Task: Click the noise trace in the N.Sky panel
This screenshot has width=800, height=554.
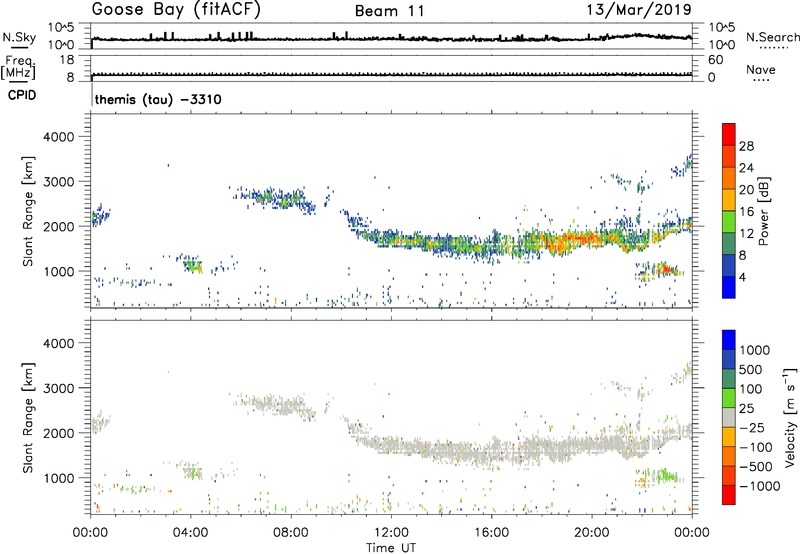Action: point(391,39)
